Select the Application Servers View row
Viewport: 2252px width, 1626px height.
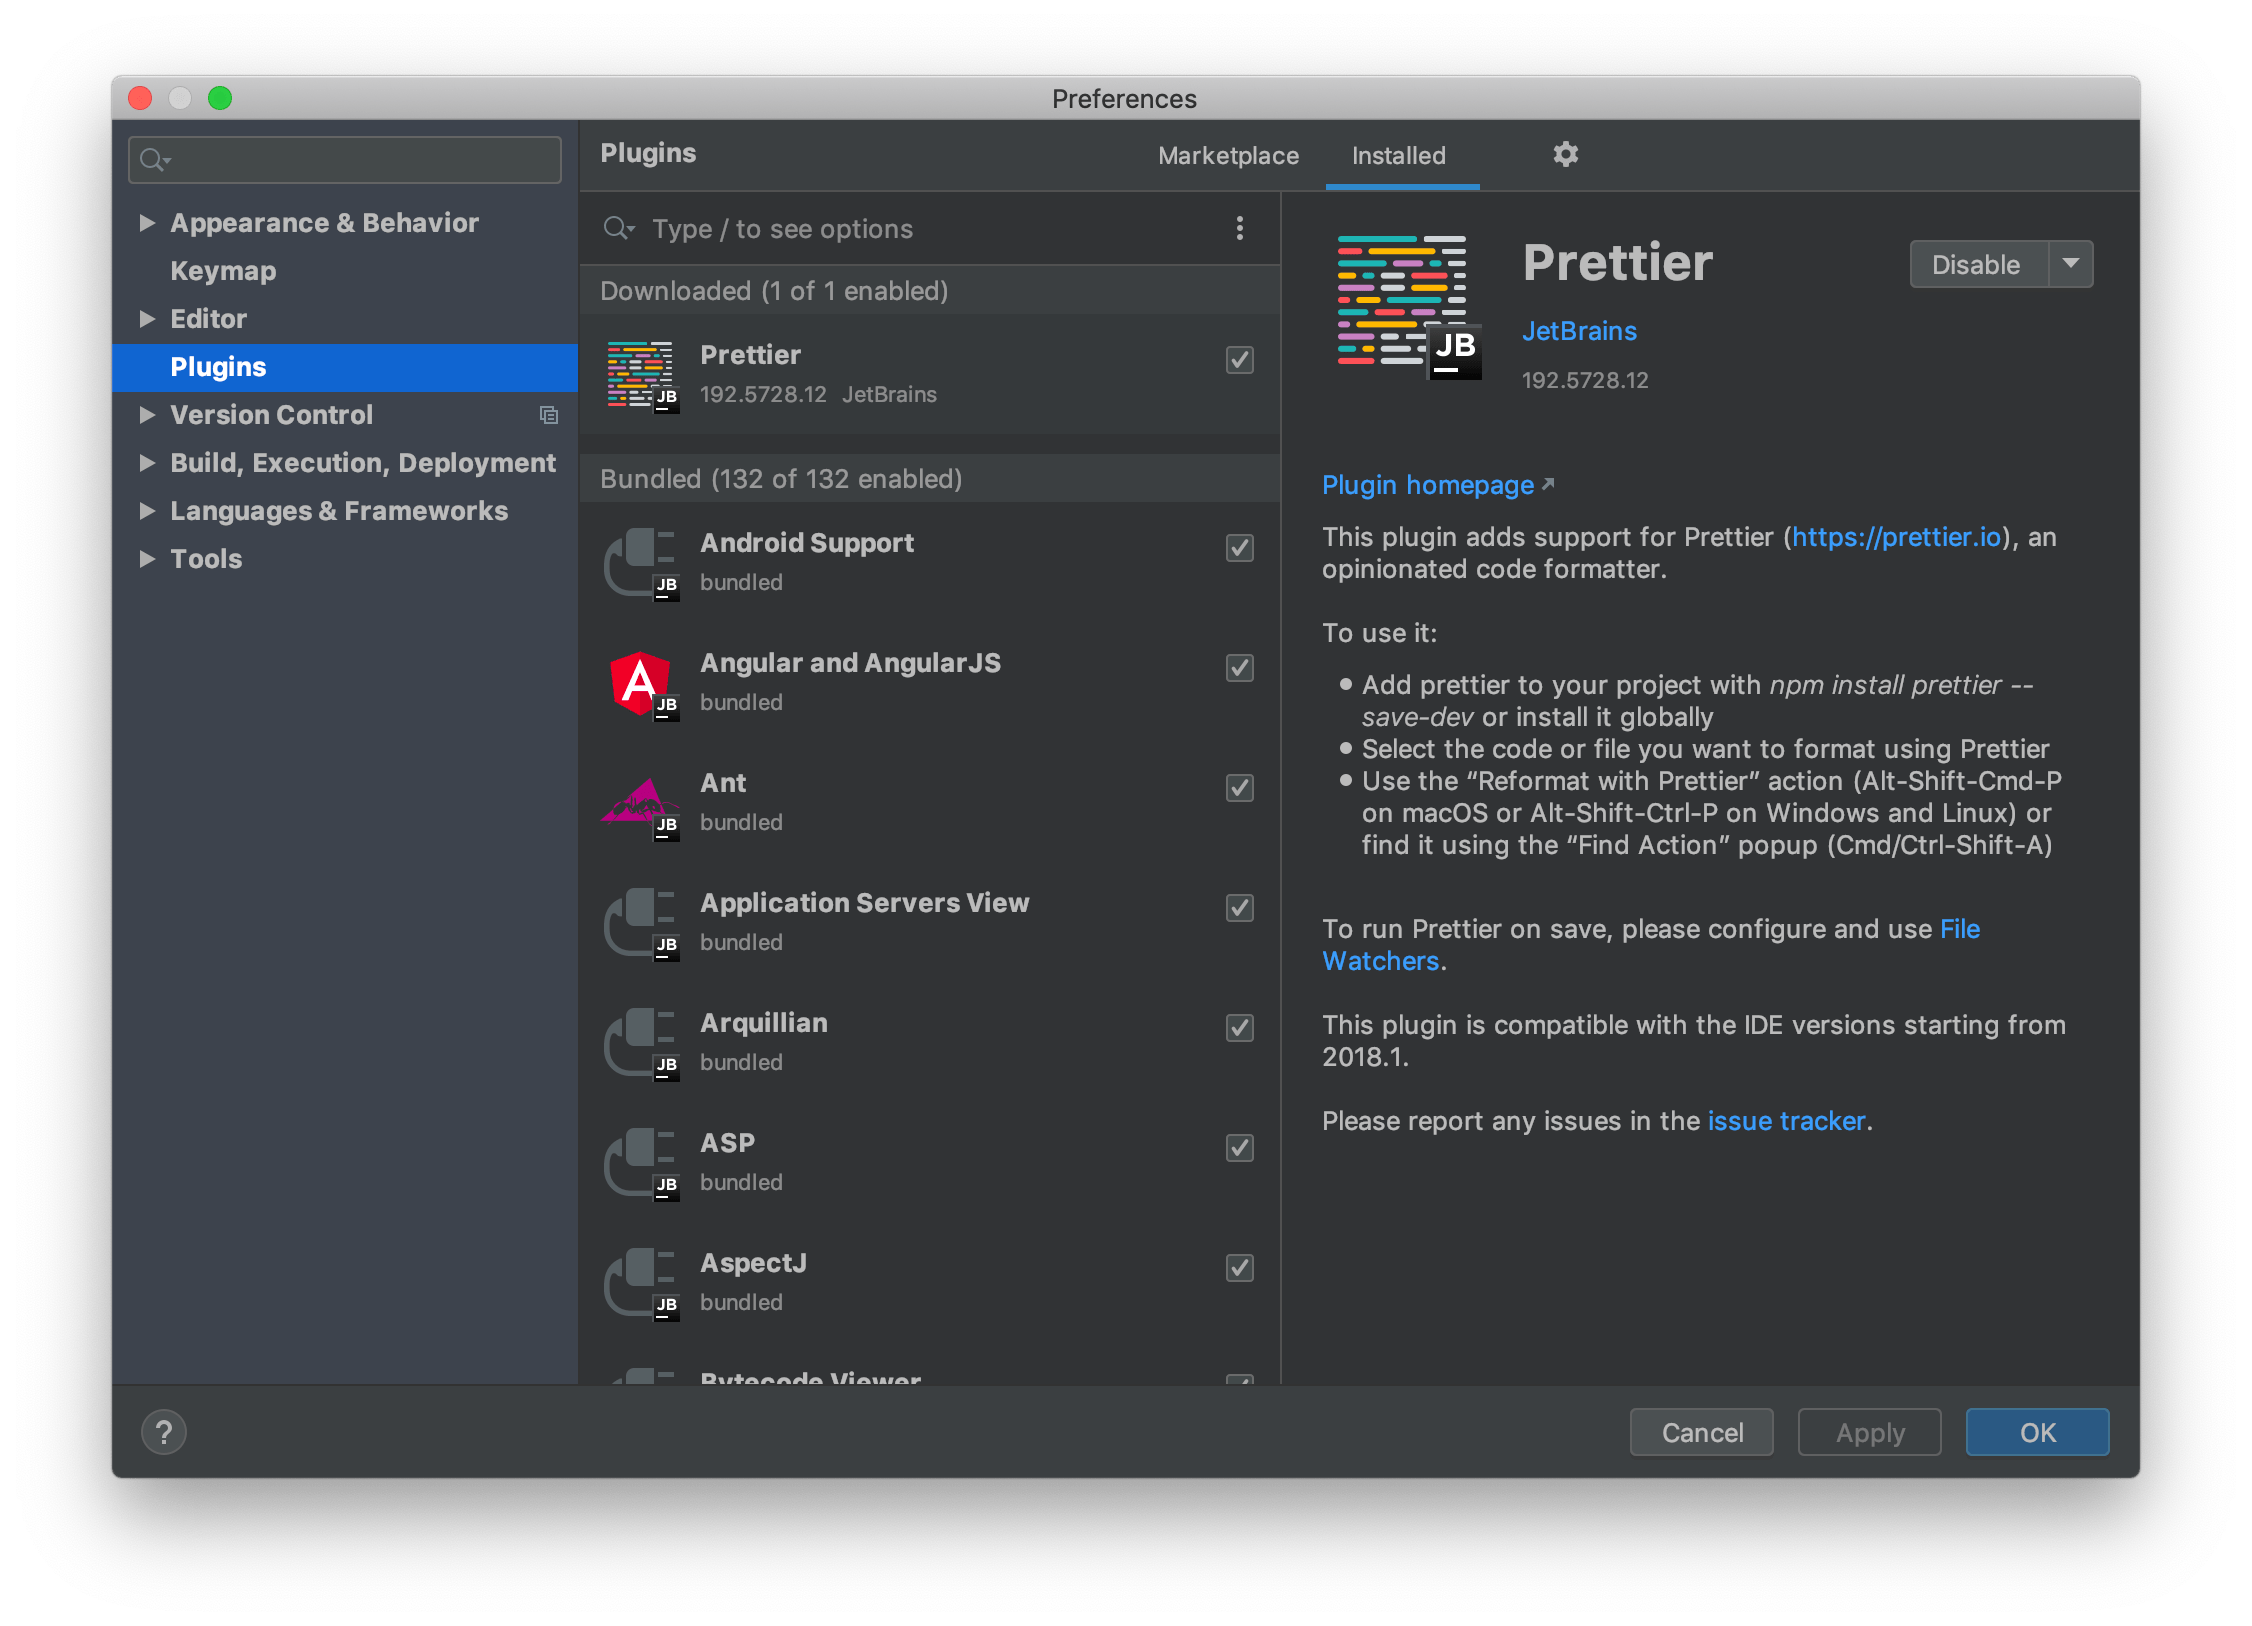[x=930, y=922]
